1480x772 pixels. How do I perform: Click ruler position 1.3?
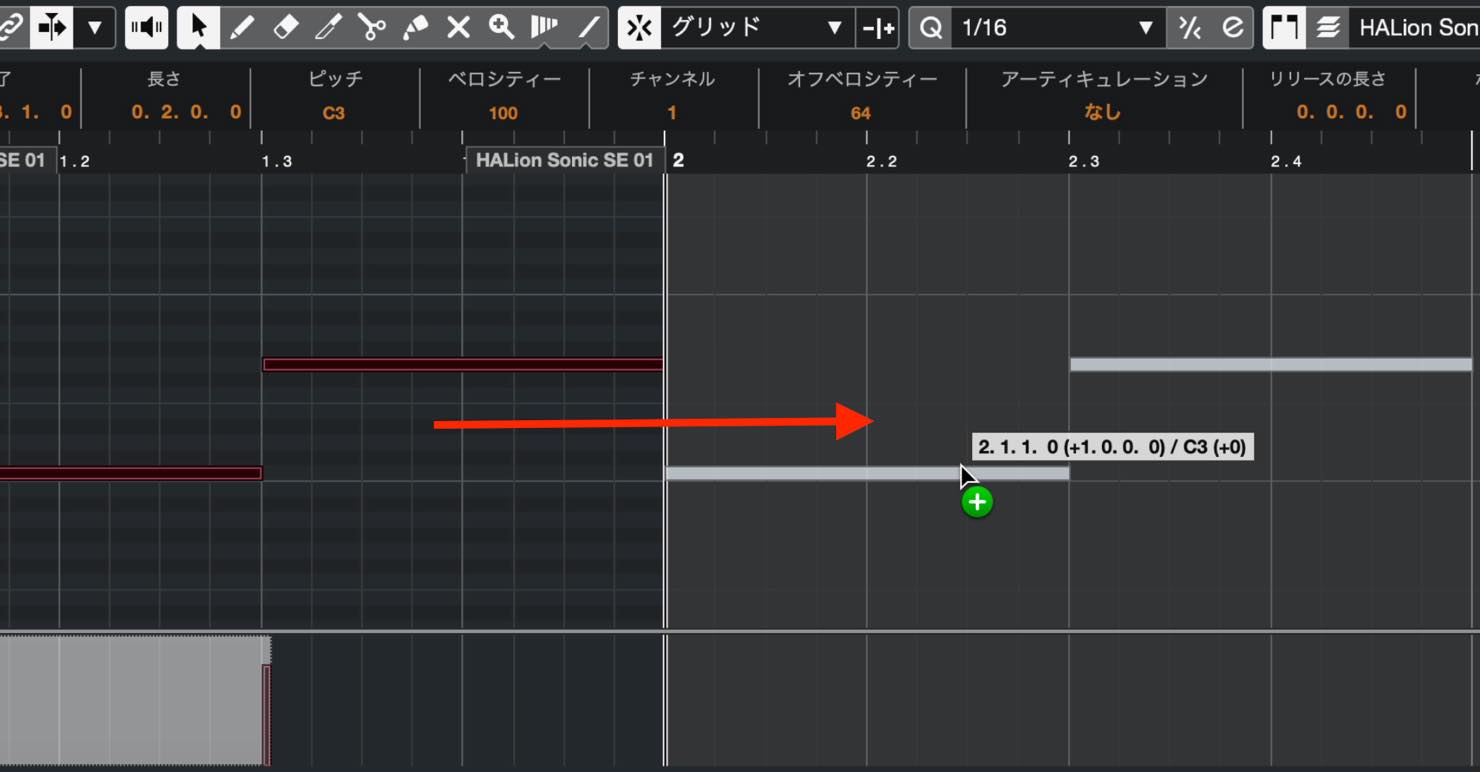(278, 161)
